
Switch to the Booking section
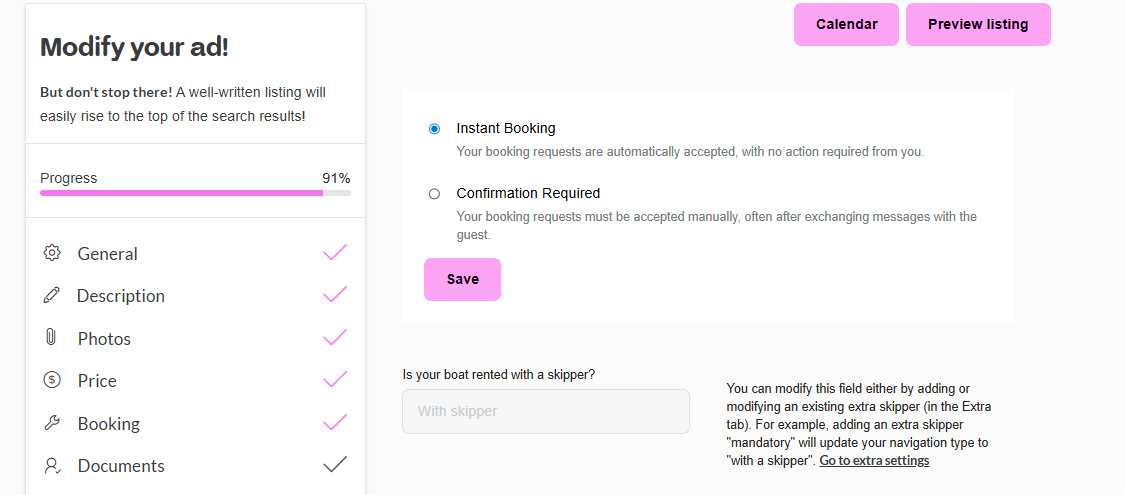[x=108, y=424]
